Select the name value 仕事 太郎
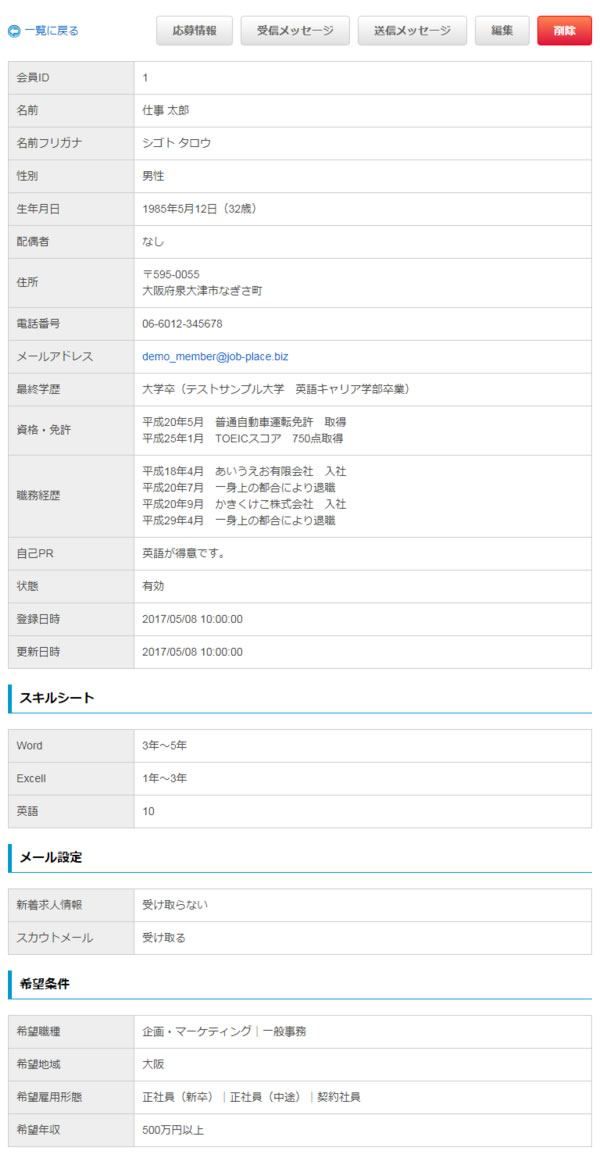The width and height of the screenshot is (600, 1155). click(166, 110)
